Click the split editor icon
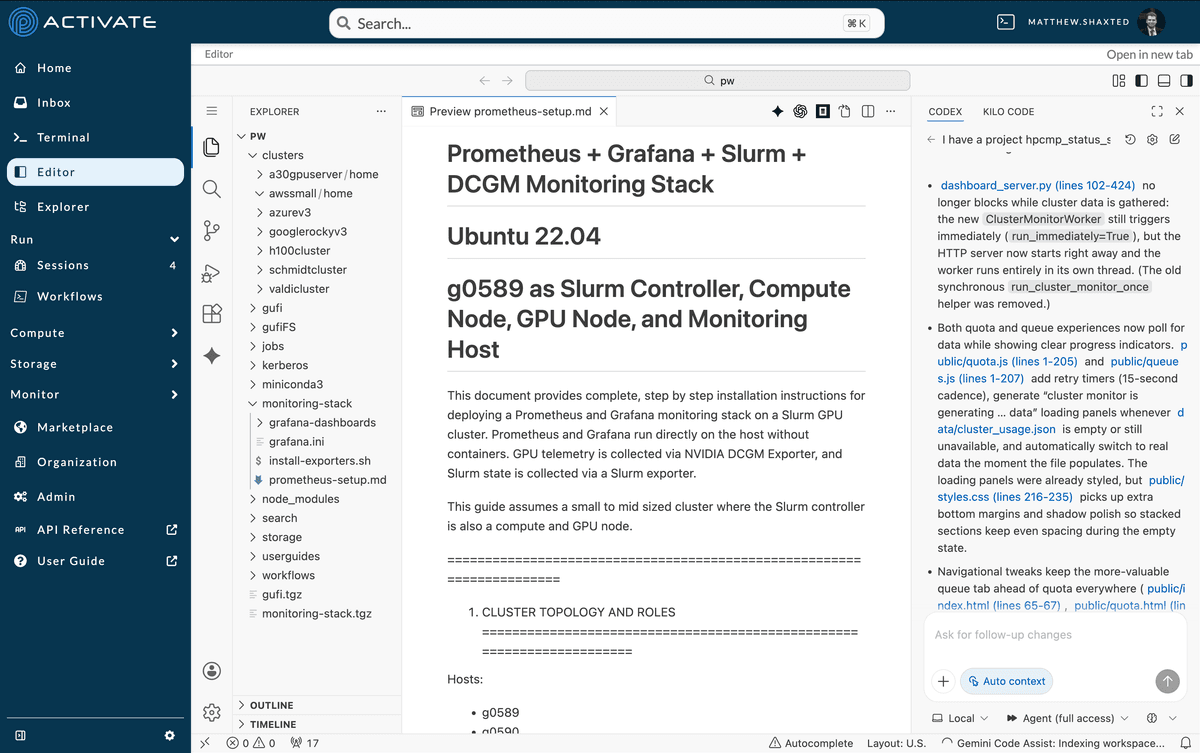Viewport: 1200px width, 753px height. (x=868, y=112)
